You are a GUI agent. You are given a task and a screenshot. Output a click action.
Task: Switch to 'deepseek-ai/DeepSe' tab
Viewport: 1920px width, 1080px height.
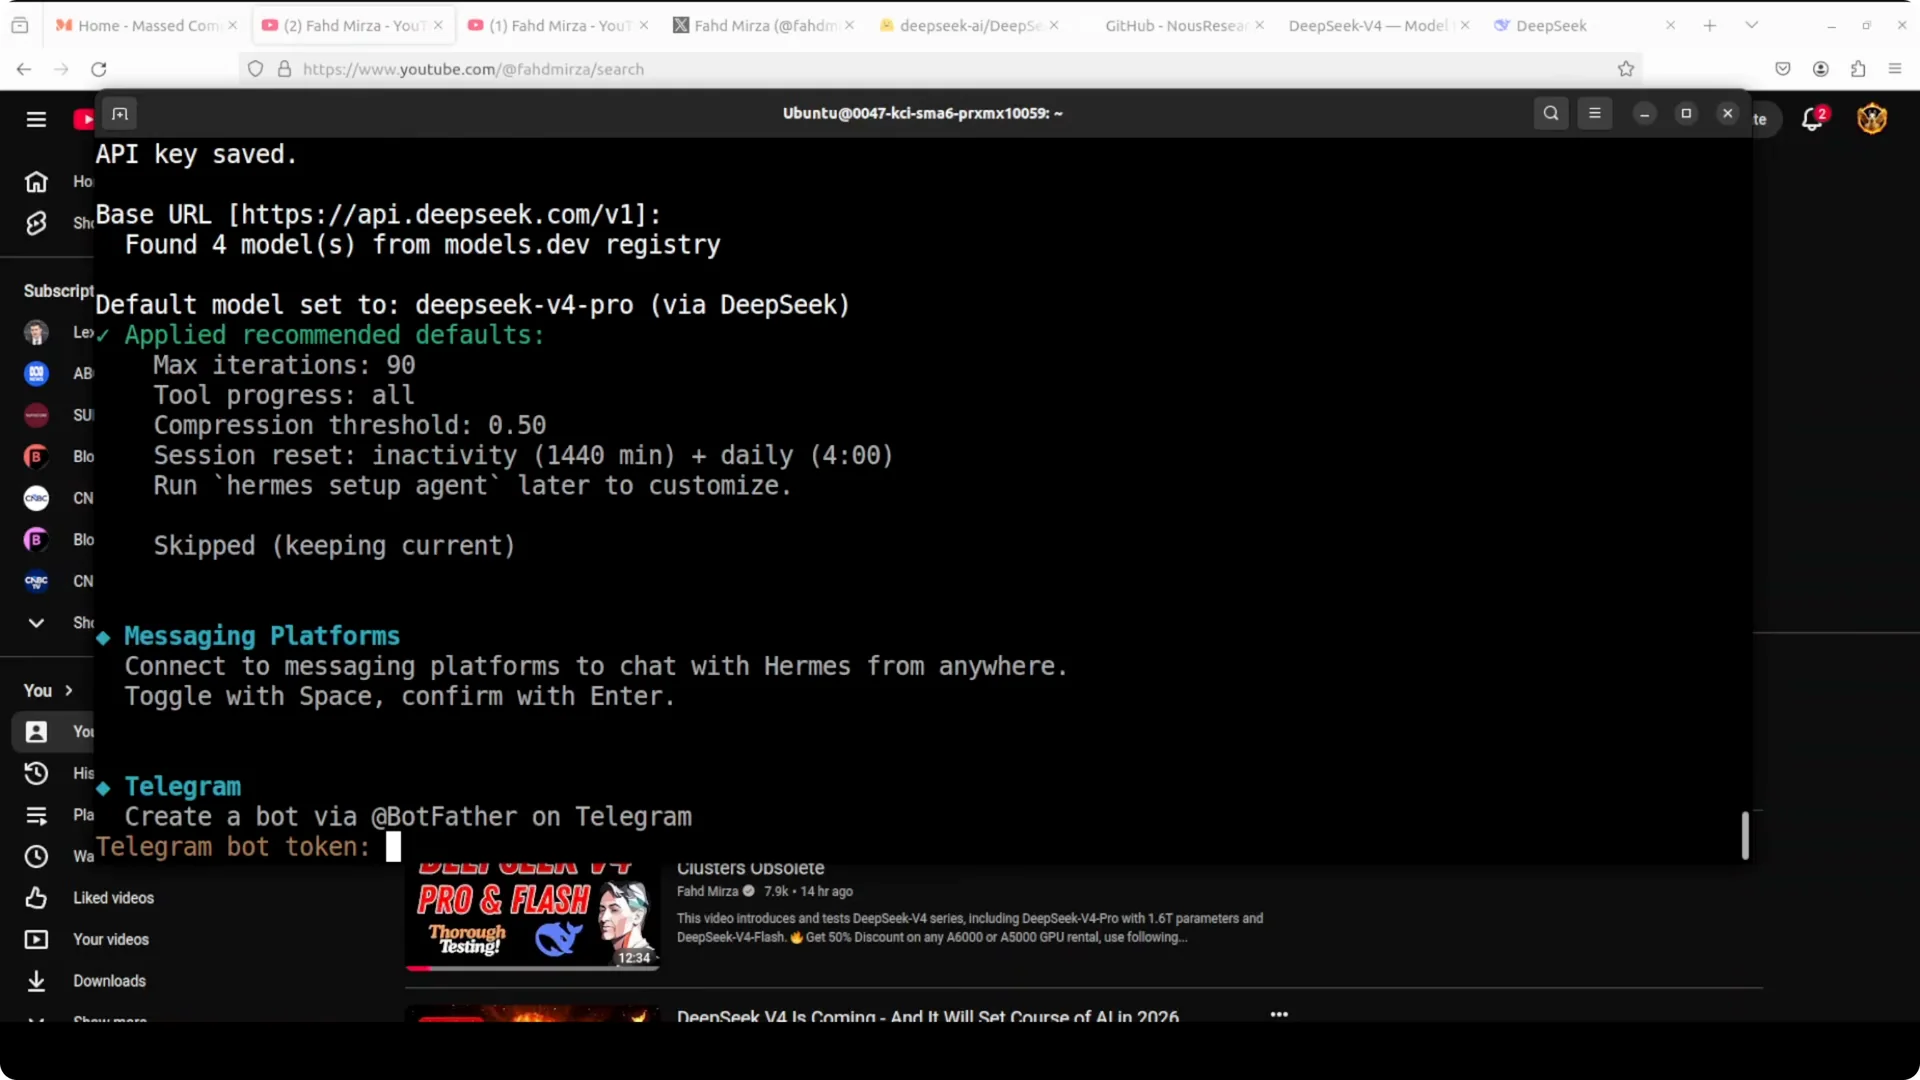(x=970, y=25)
